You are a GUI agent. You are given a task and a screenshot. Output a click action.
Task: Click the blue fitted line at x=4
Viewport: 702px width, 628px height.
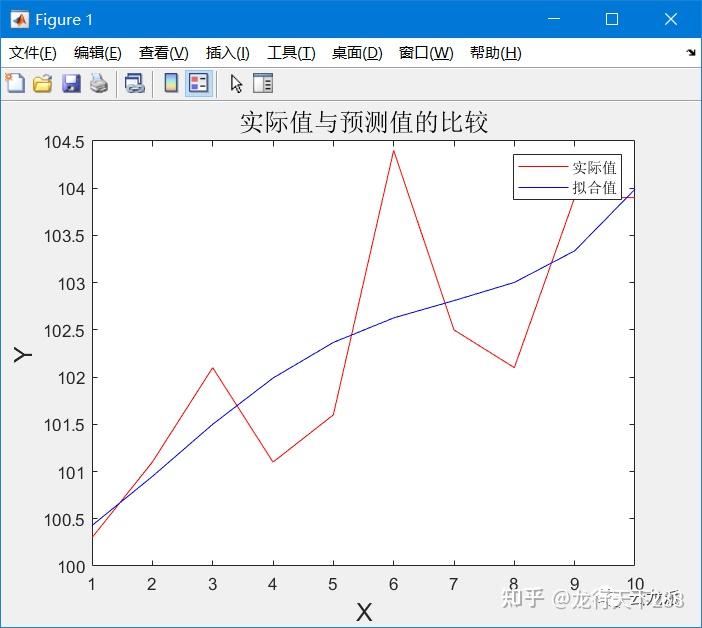[273, 377]
